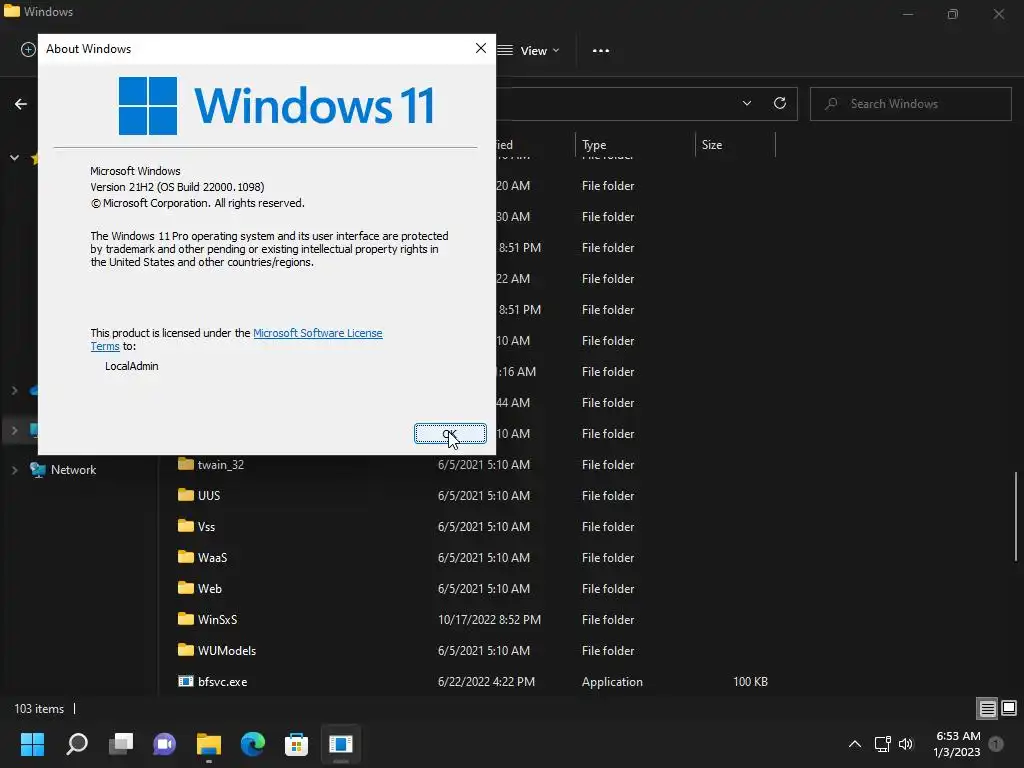Select the WaaS folder
The height and width of the screenshot is (768, 1024).
point(212,558)
